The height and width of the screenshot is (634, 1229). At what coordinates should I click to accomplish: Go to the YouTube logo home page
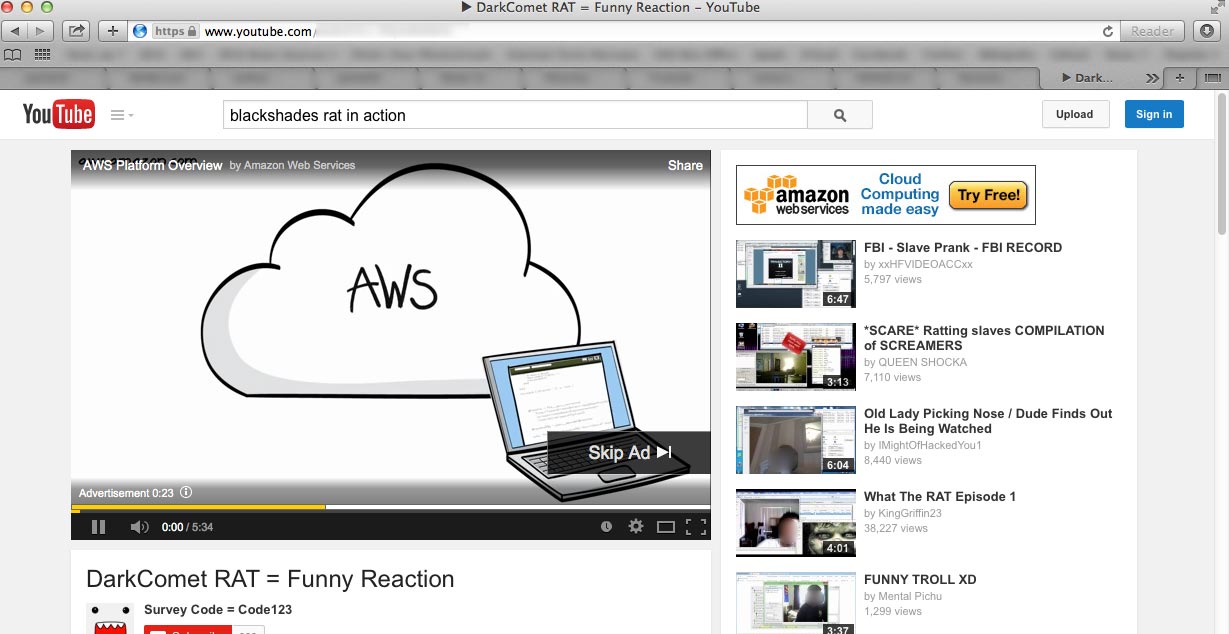pos(58,114)
